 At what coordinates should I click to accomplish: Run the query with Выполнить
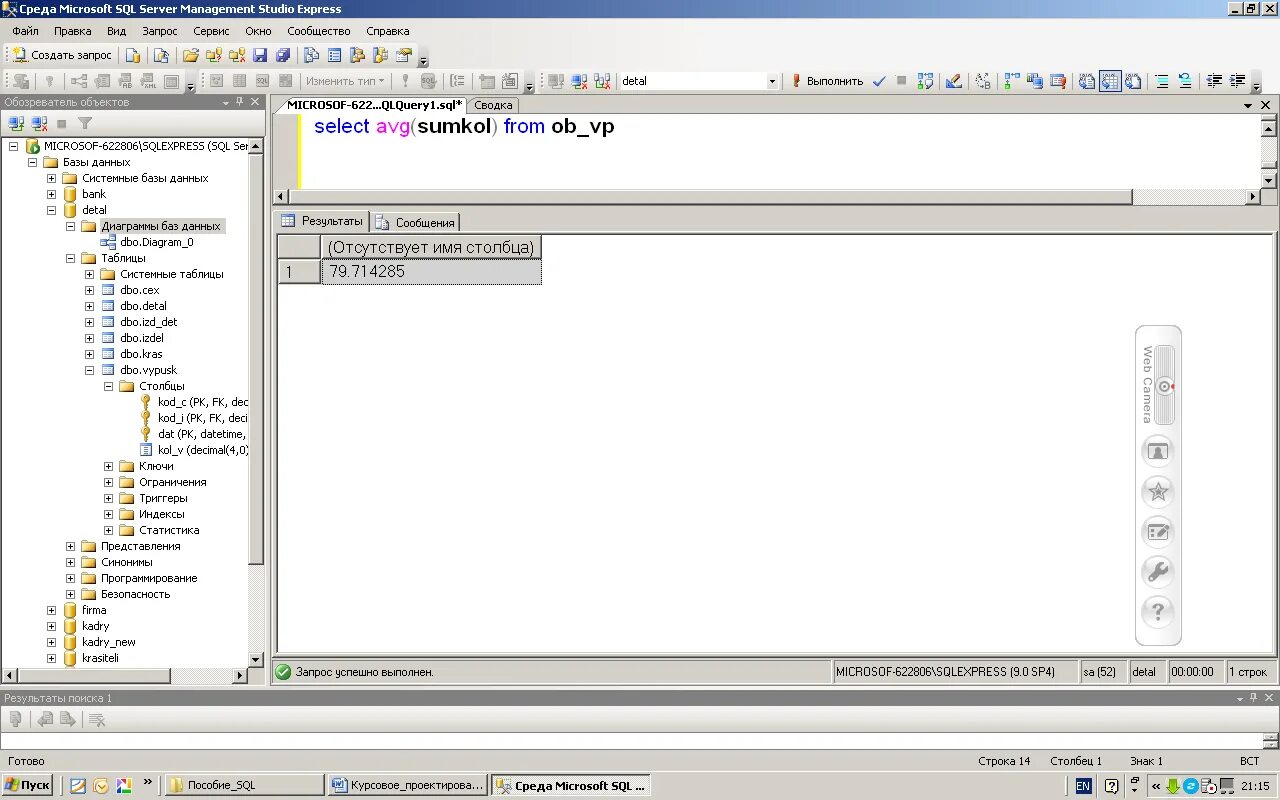click(826, 81)
